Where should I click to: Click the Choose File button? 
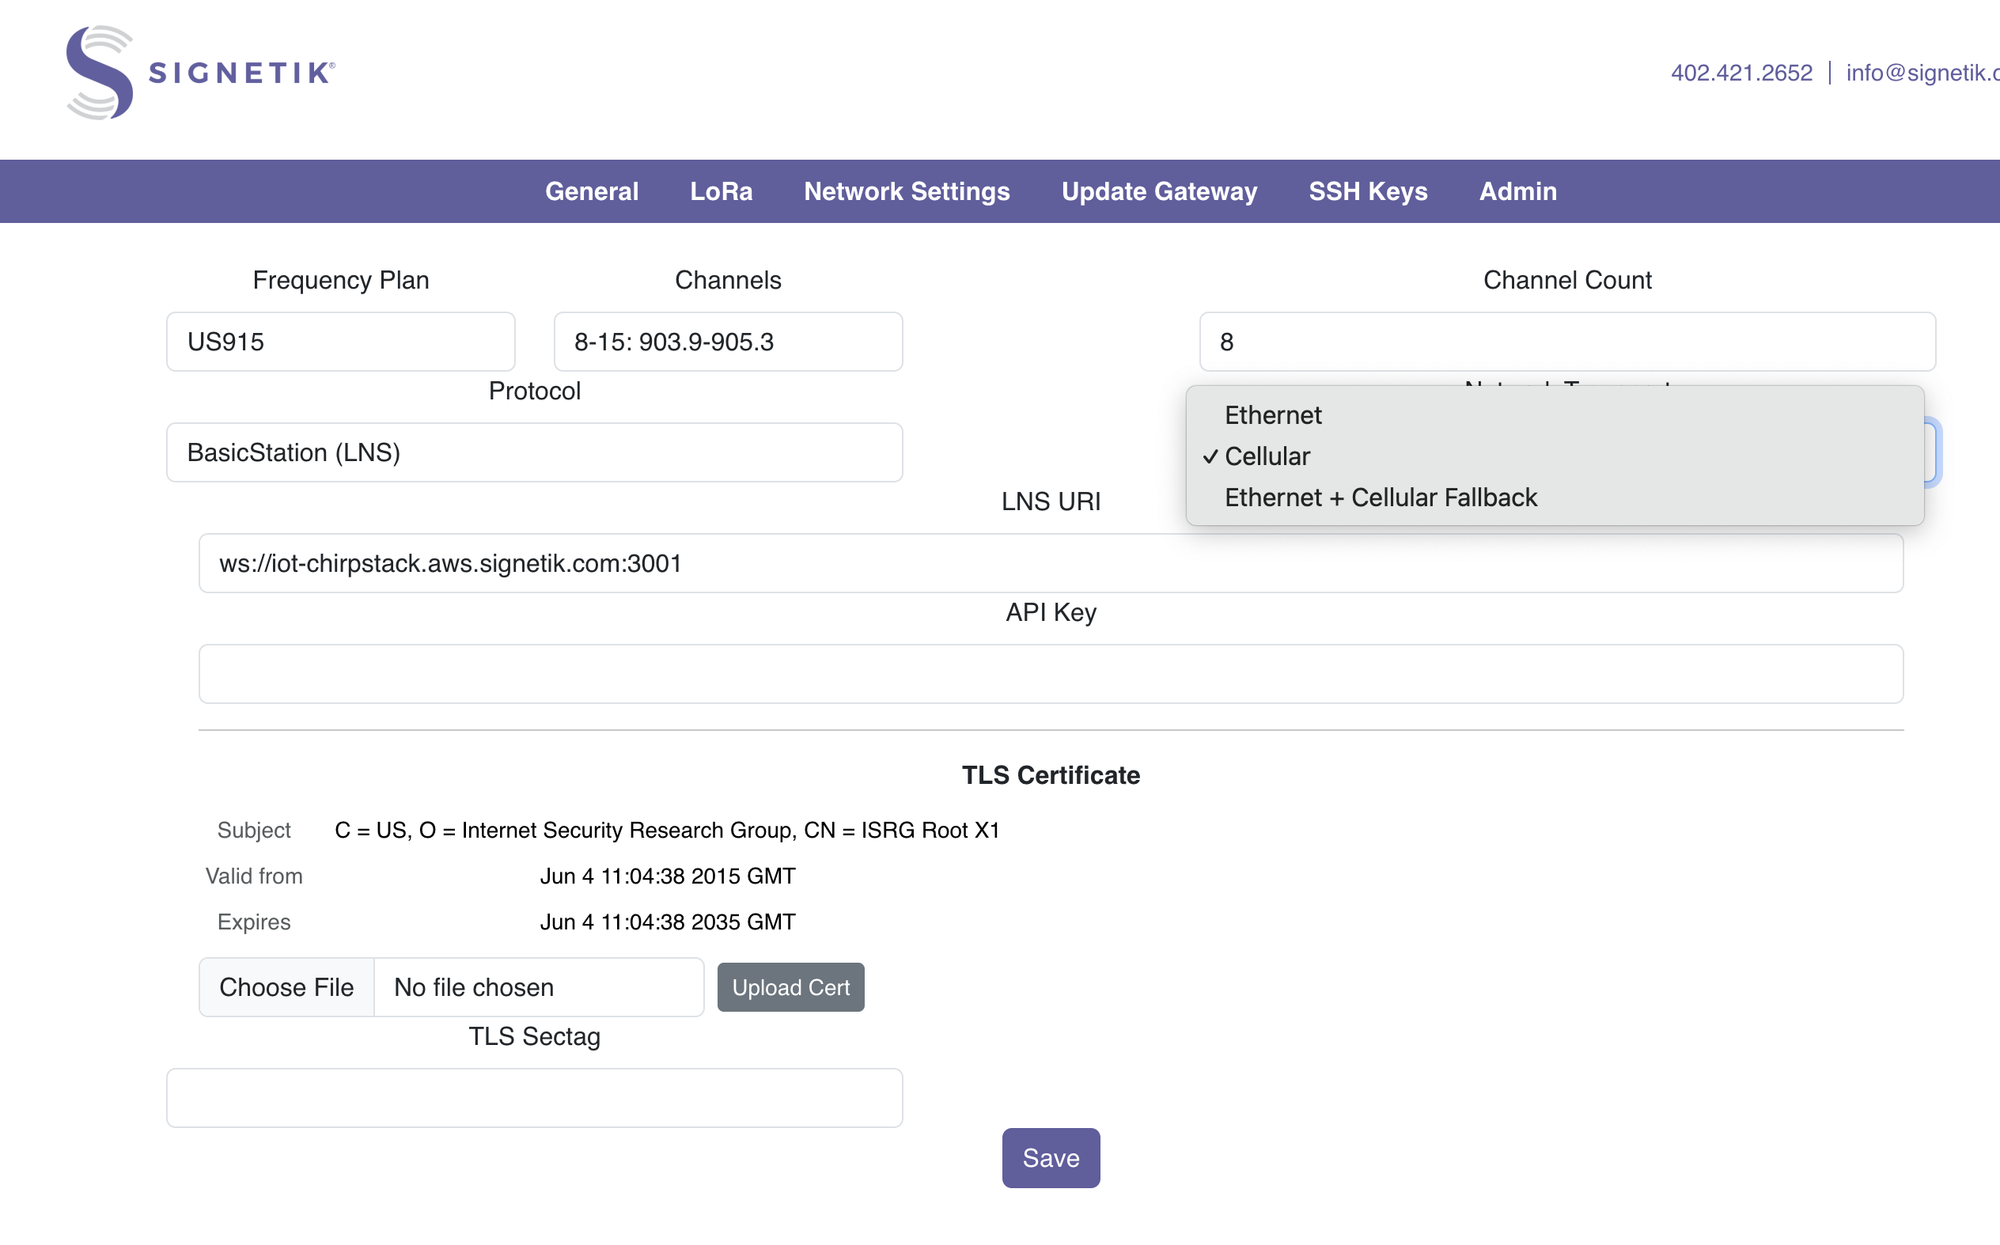[287, 987]
